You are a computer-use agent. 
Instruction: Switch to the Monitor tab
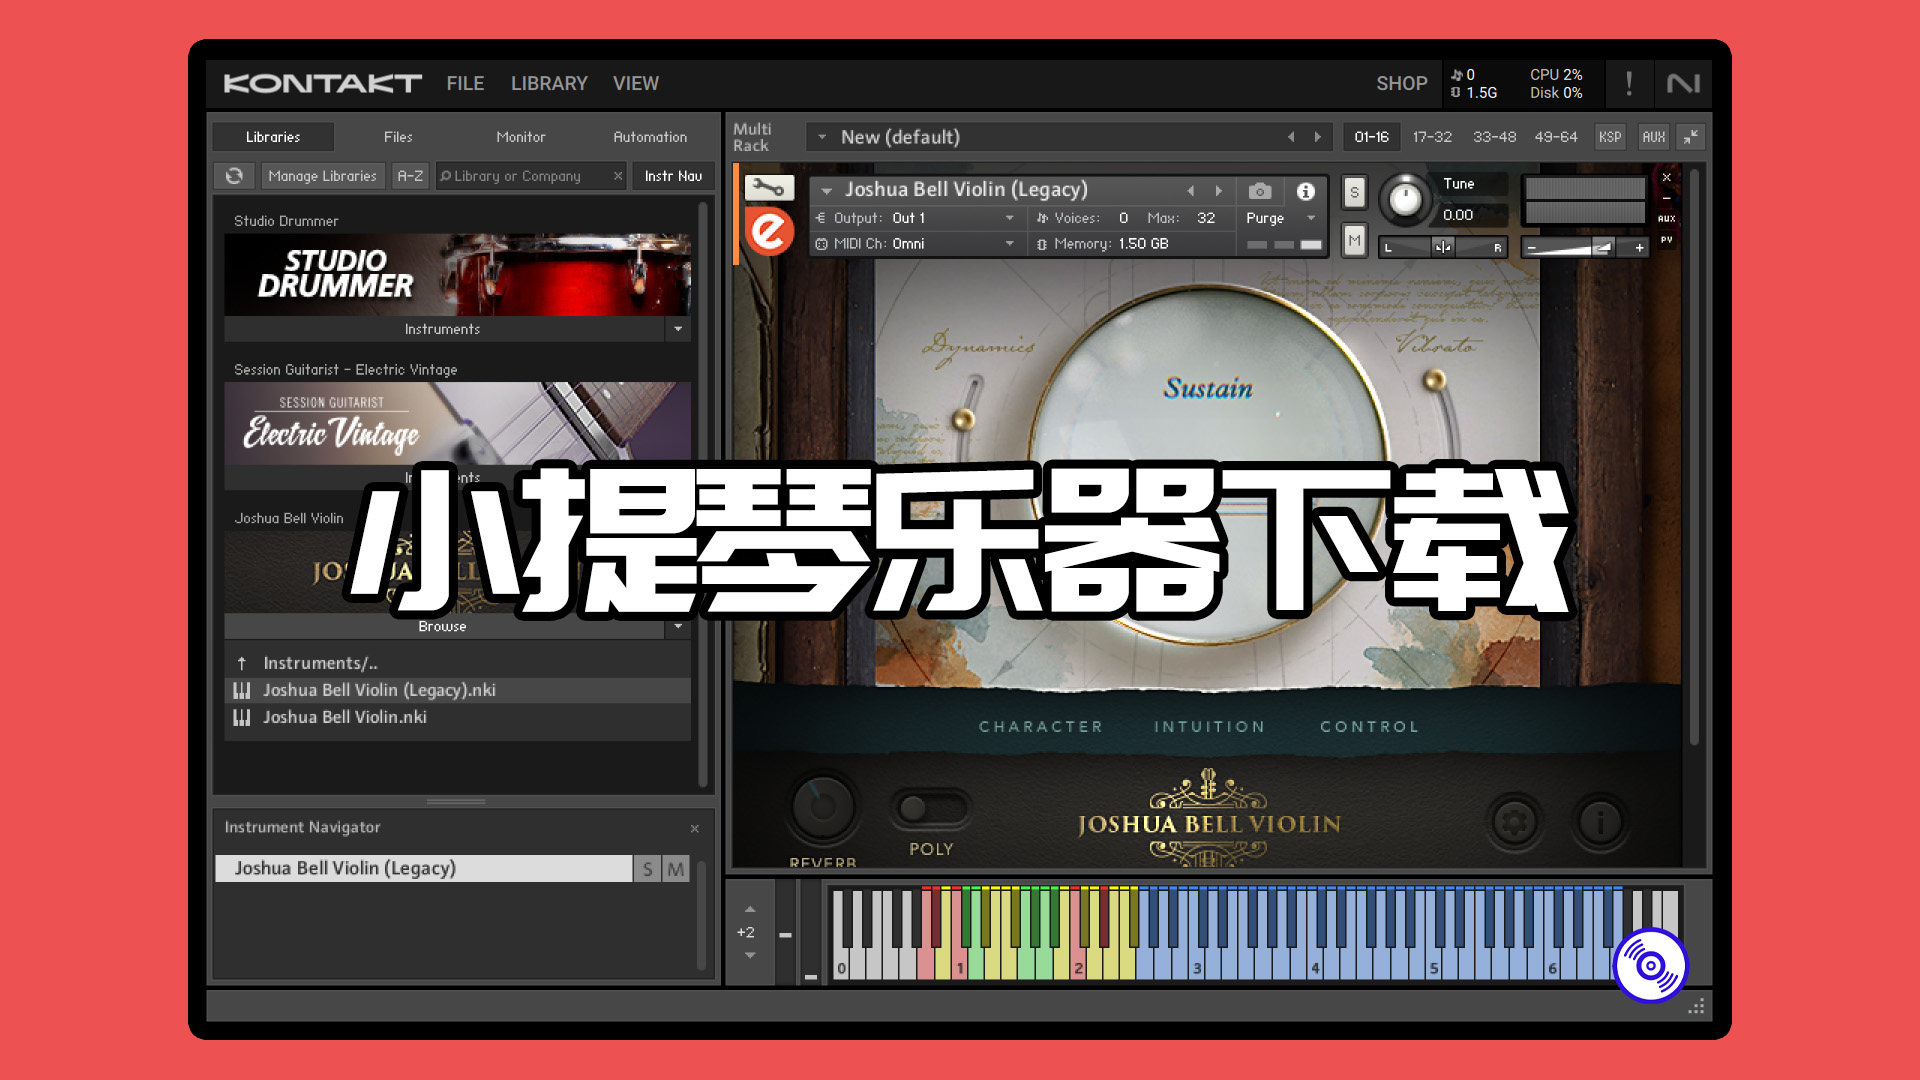coord(521,137)
